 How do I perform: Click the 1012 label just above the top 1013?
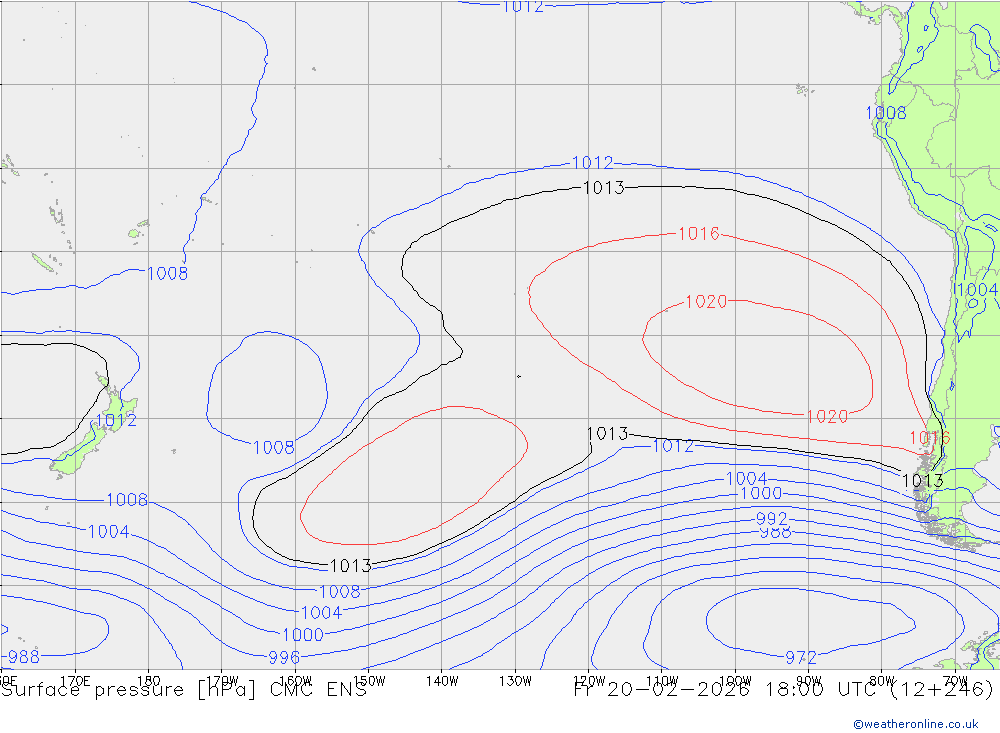(592, 163)
